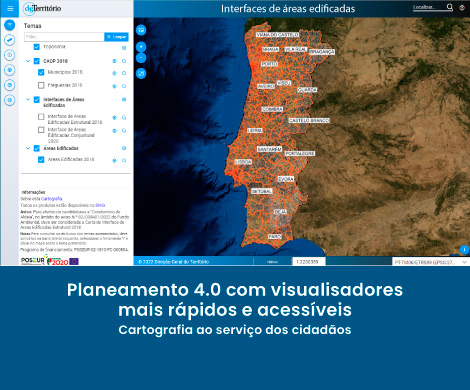Open settings for Interface Conjuntural 2020 layer
This screenshot has height=390, width=470.
click(114, 131)
